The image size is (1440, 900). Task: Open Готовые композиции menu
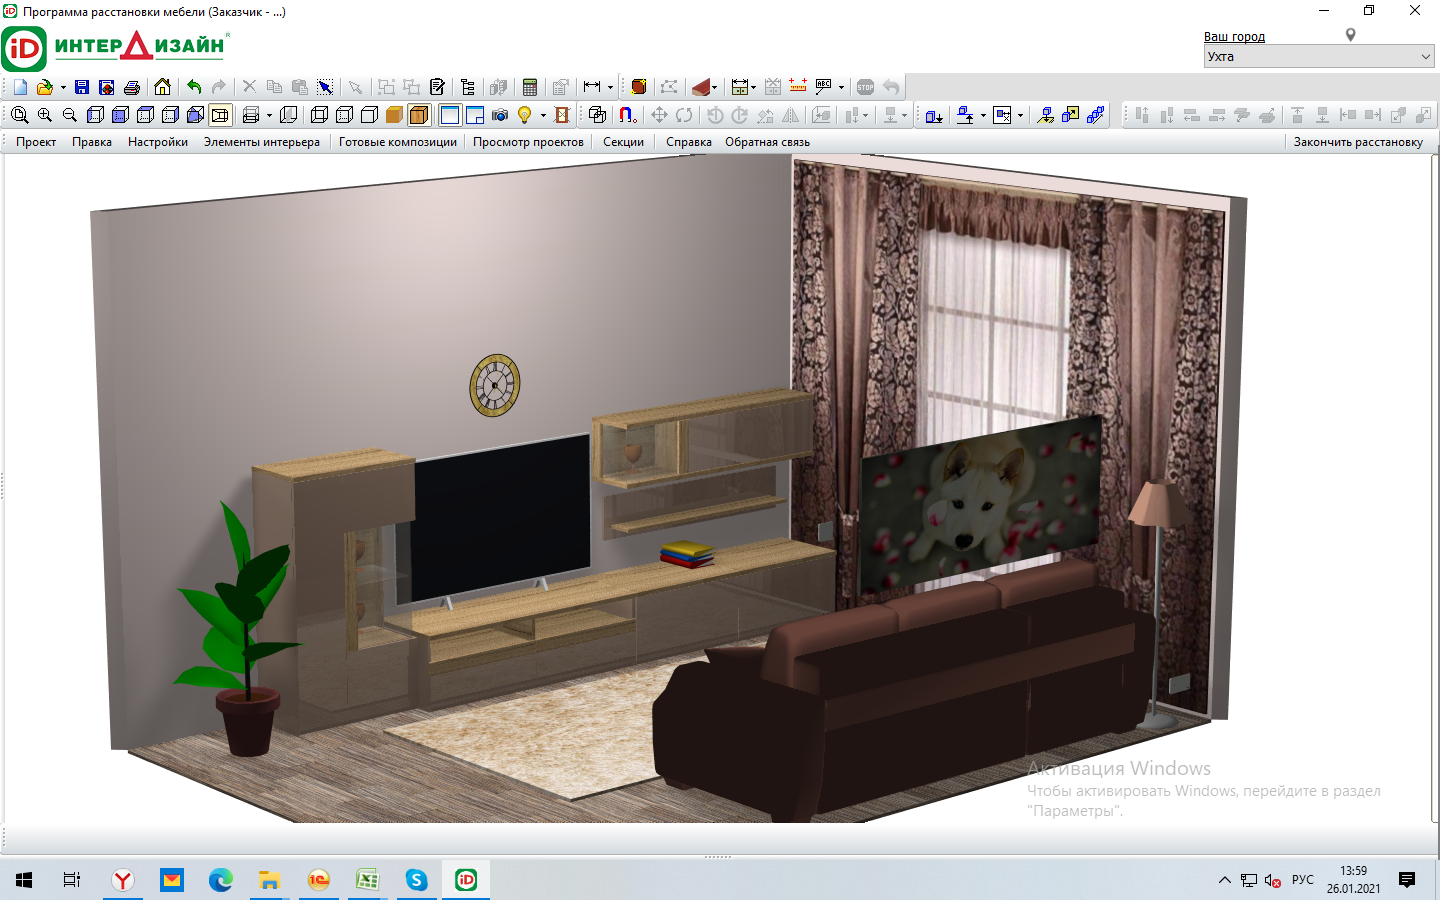pos(398,142)
